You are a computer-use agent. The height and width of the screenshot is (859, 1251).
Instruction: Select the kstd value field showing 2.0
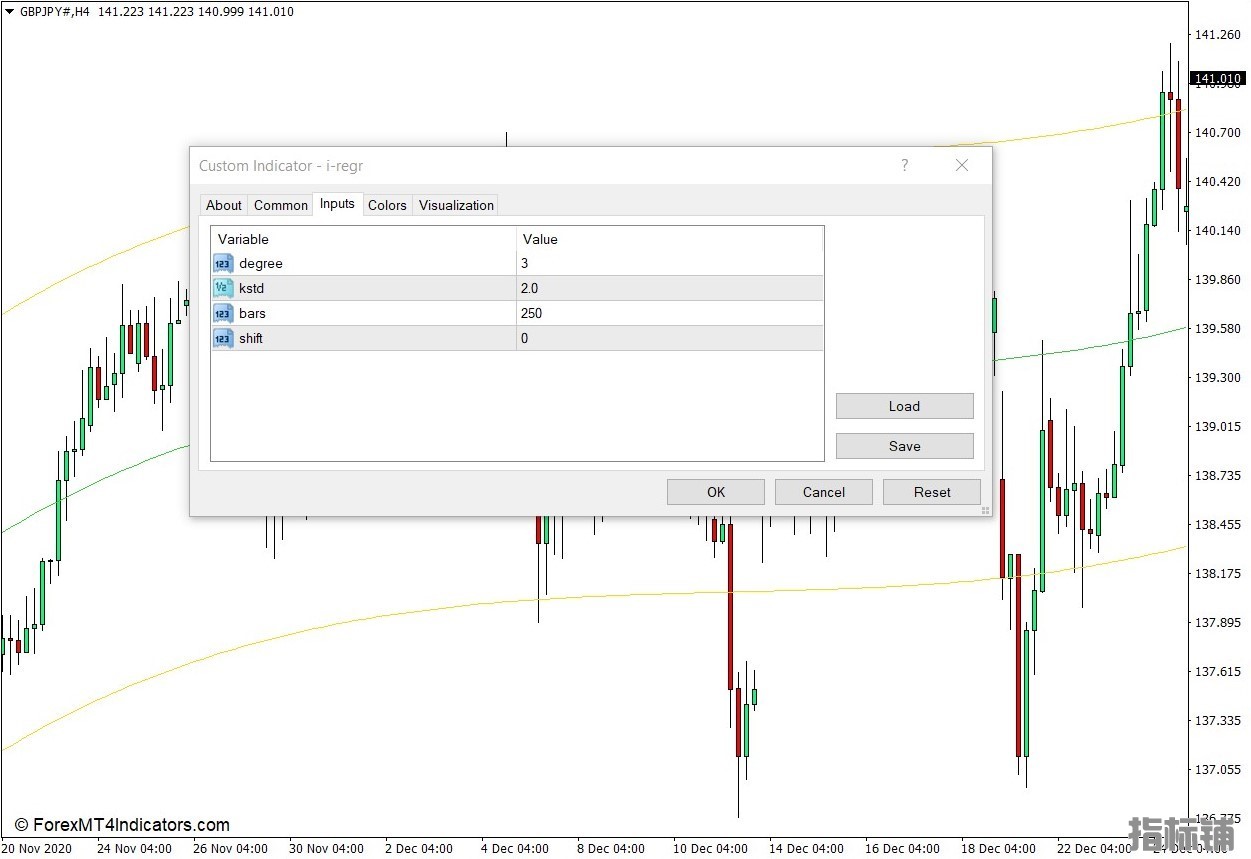669,289
